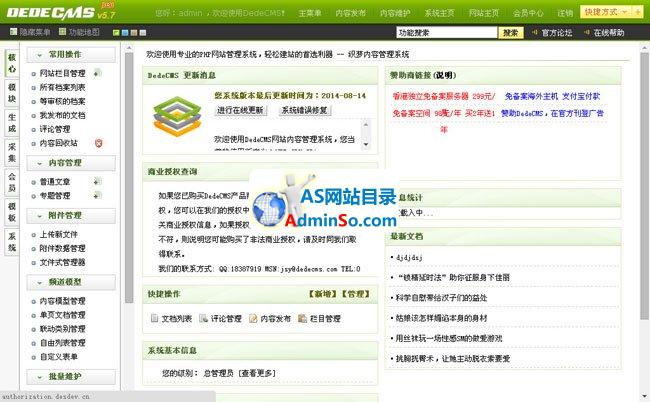
Task: Click the DedeCMS v5.7 logo
Action: point(61,12)
